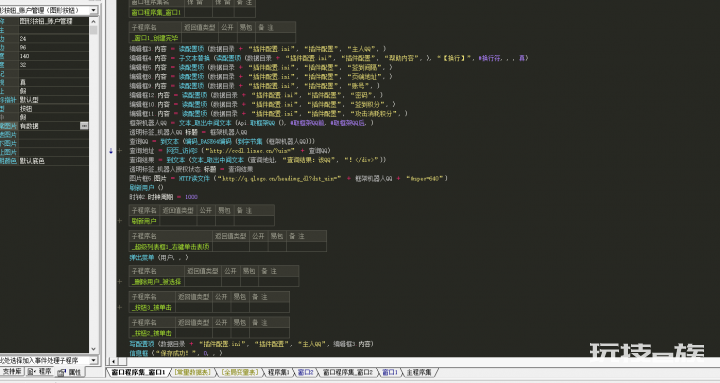Switch to the 属性 panel tab
720x383 pixels.
click(x=70, y=372)
